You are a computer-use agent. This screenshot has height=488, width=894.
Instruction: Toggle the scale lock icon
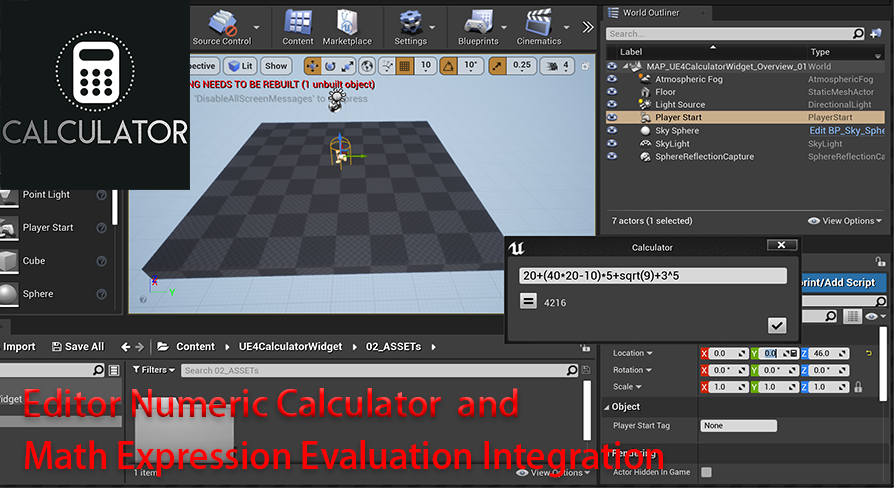[858, 387]
